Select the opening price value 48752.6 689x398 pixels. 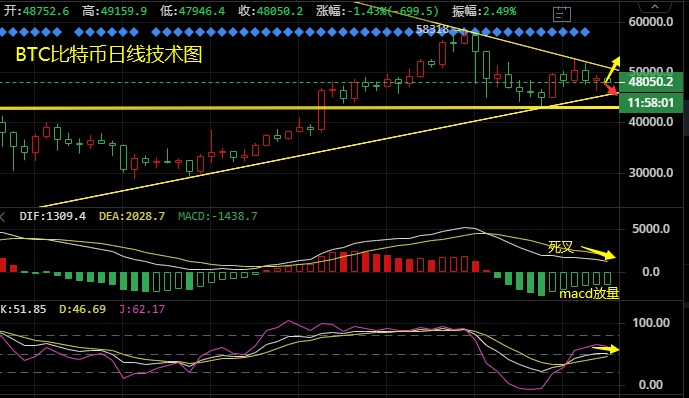click(x=46, y=11)
